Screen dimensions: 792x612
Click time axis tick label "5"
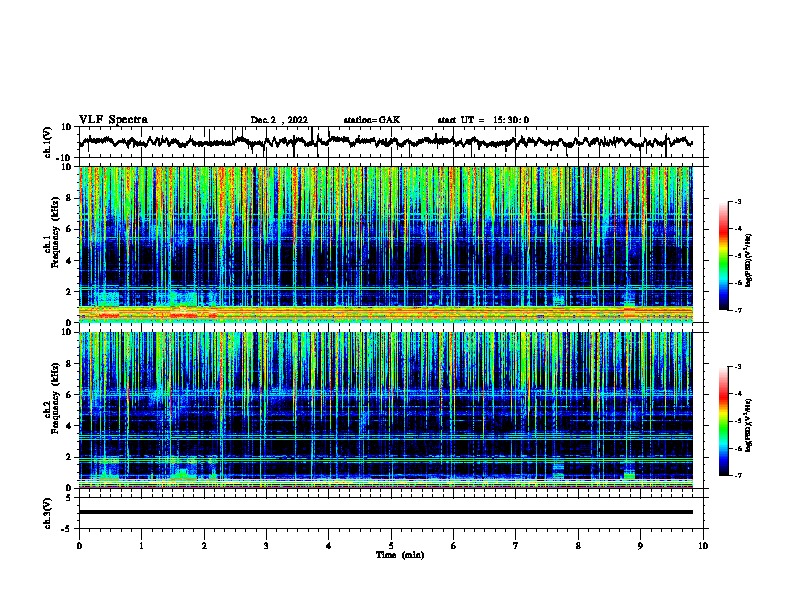click(x=391, y=546)
